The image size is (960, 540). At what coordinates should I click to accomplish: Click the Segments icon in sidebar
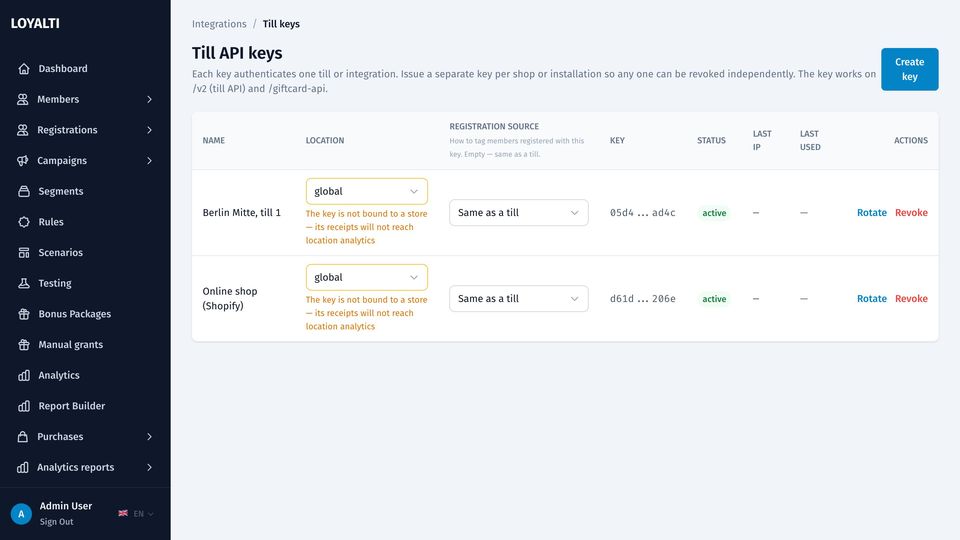click(x=24, y=191)
